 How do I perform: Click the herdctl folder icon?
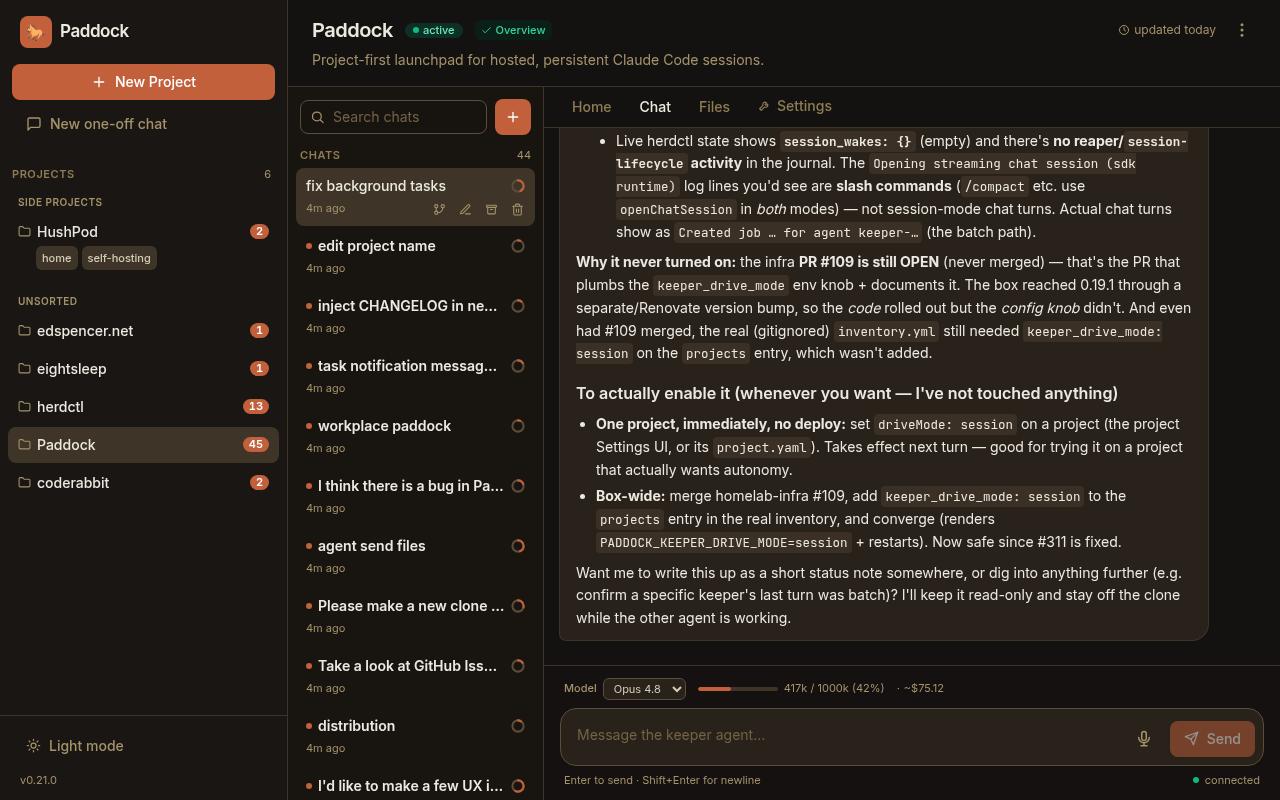(25, 407)
